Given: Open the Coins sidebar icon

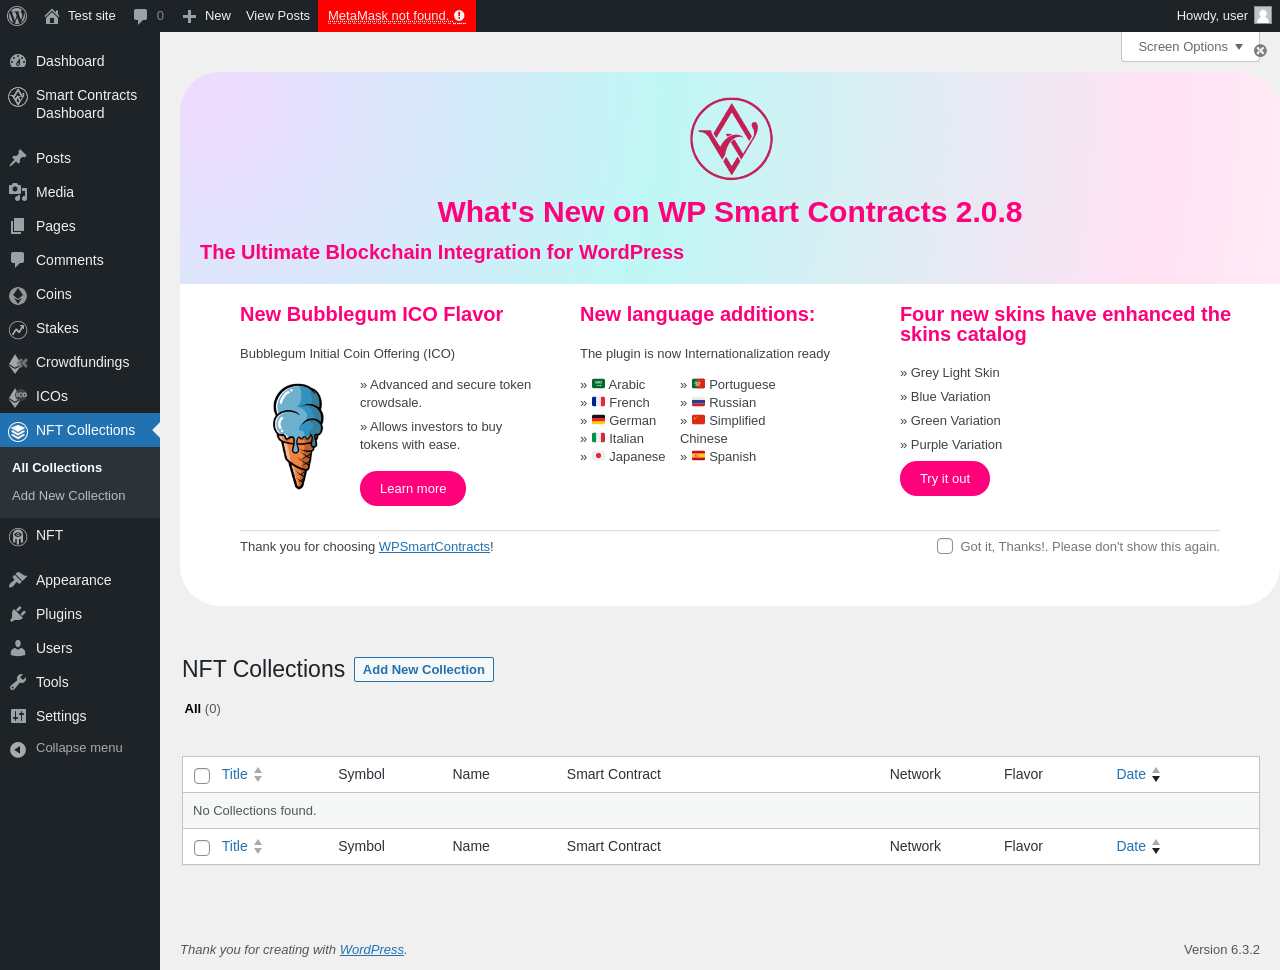Looking at the screenshot, I should pyautogui.click(x=18, y=295).
